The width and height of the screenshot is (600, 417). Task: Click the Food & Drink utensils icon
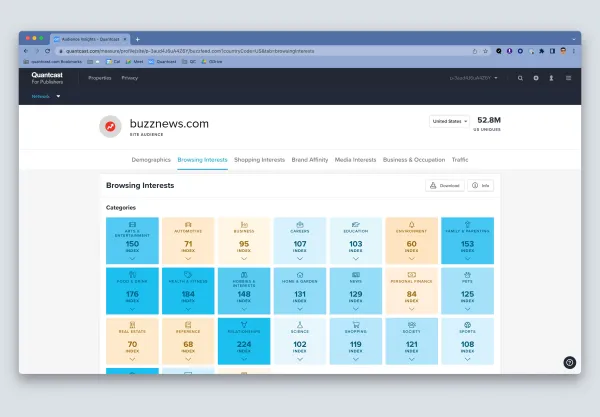(132, 275)
